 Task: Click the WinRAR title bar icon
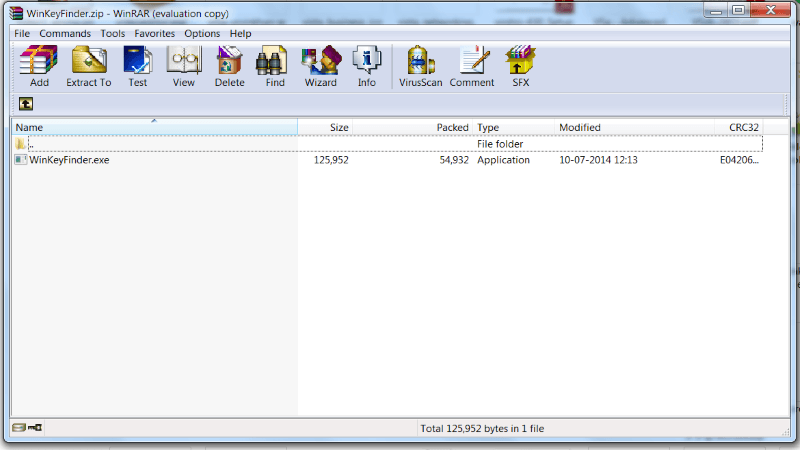coord(16,13)
